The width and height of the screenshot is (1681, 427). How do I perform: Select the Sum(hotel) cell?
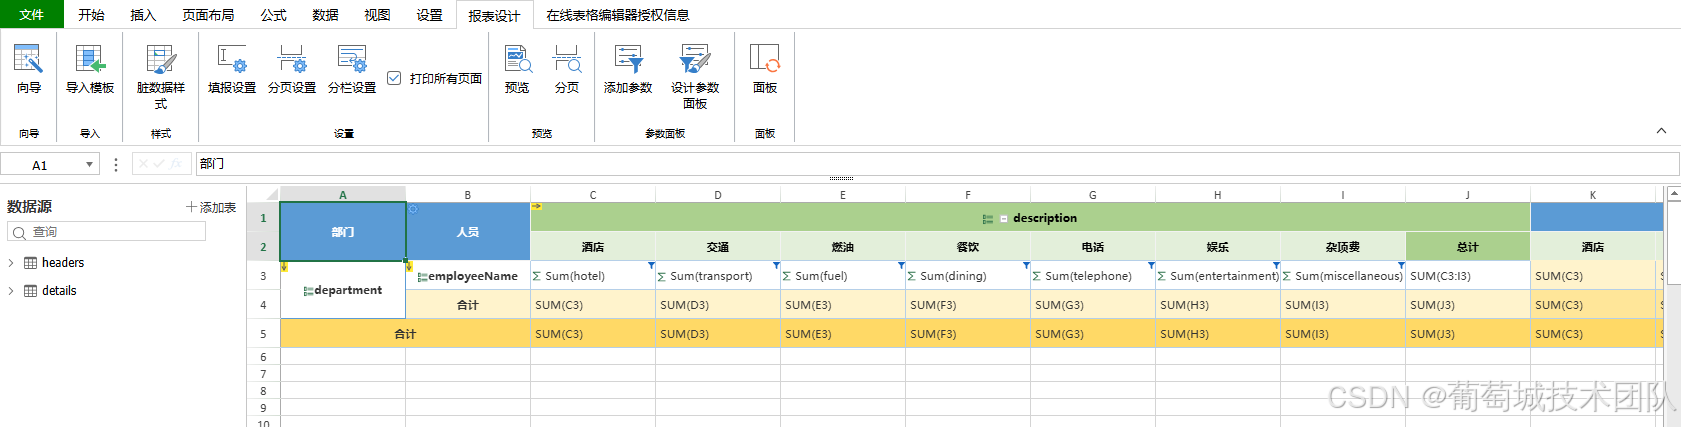pyautogui.click(x=593, y=276)
